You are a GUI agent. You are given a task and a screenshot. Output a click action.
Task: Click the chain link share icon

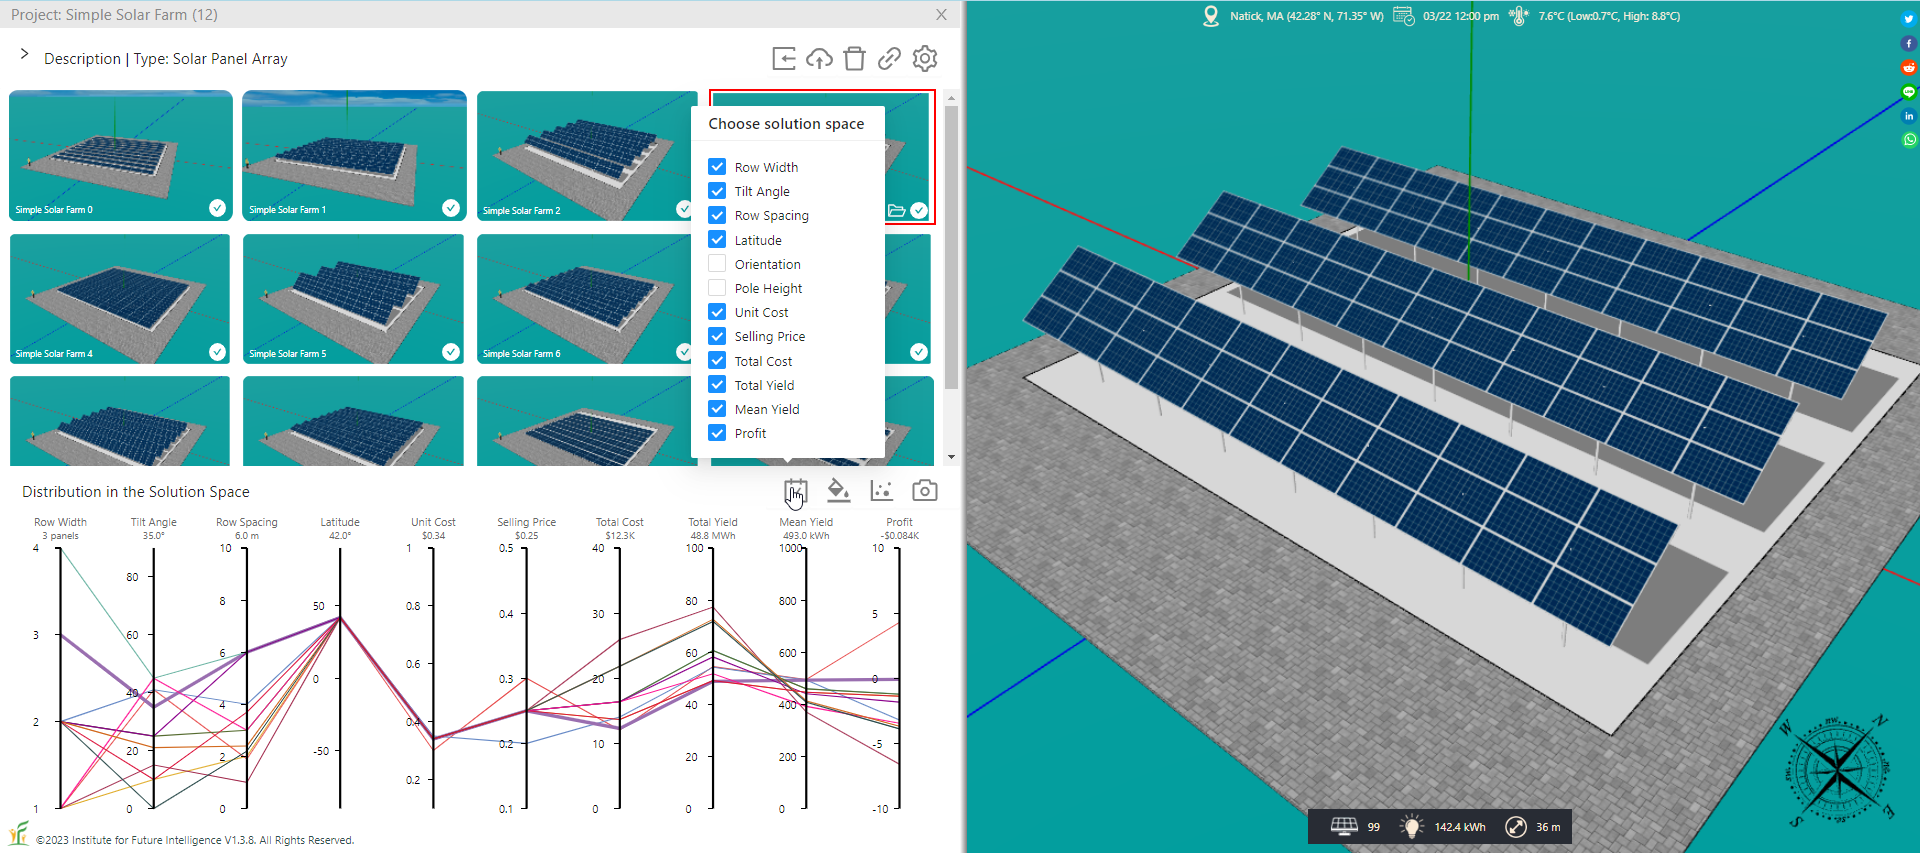point(889,59)
